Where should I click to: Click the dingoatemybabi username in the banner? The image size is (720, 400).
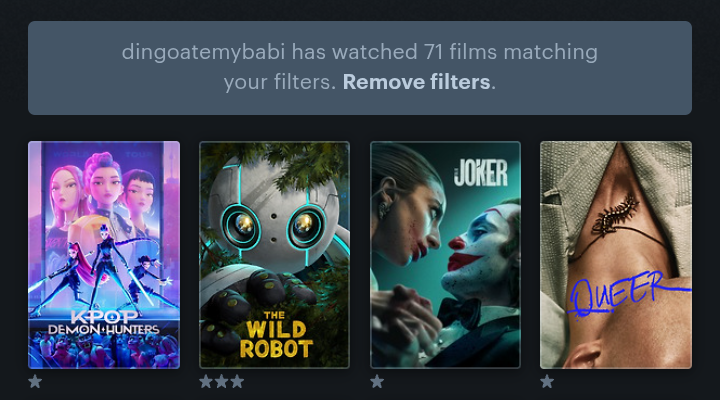click(x=203, y=52)
